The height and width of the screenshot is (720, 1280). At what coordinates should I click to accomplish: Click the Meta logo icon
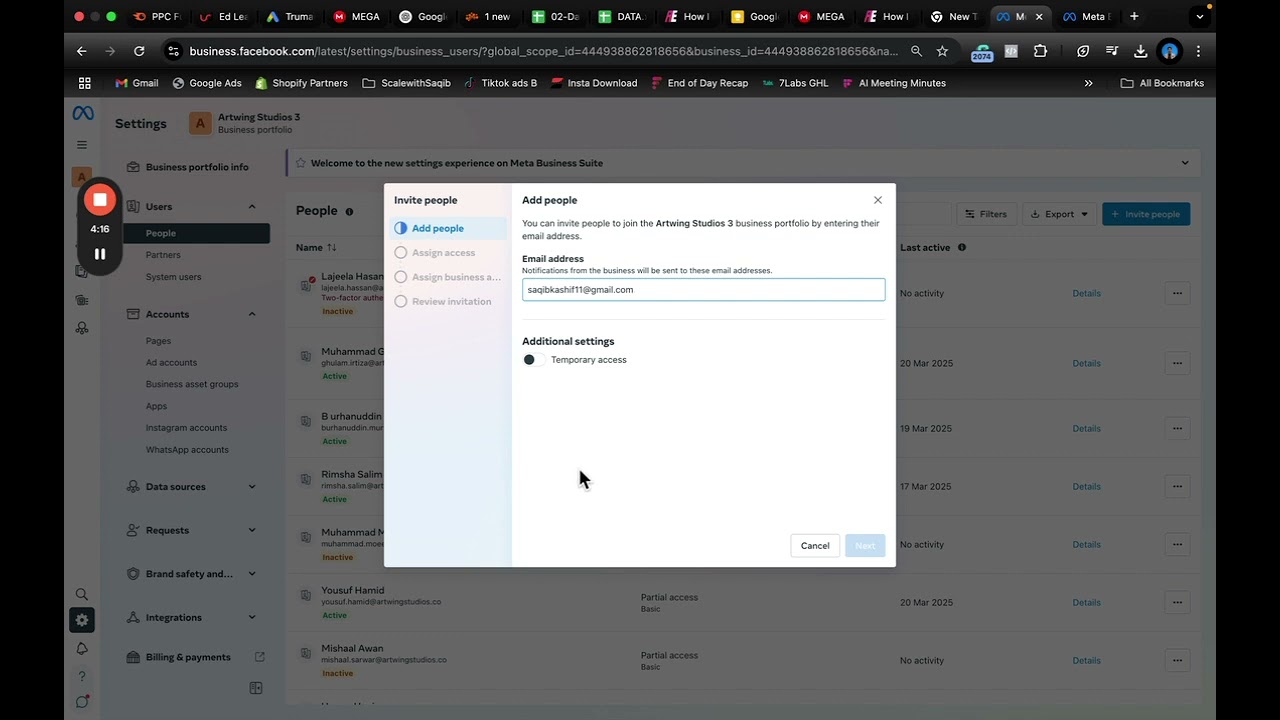click(x=82, y=114)
